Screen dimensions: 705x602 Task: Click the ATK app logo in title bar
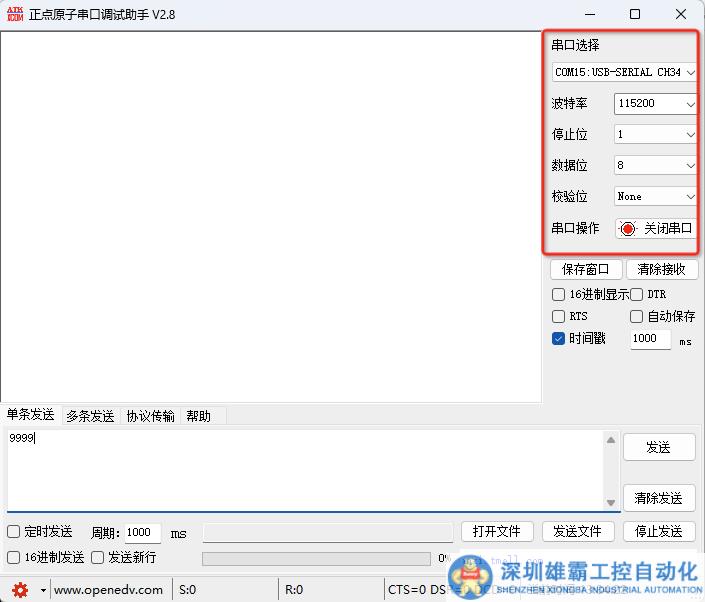14,14
